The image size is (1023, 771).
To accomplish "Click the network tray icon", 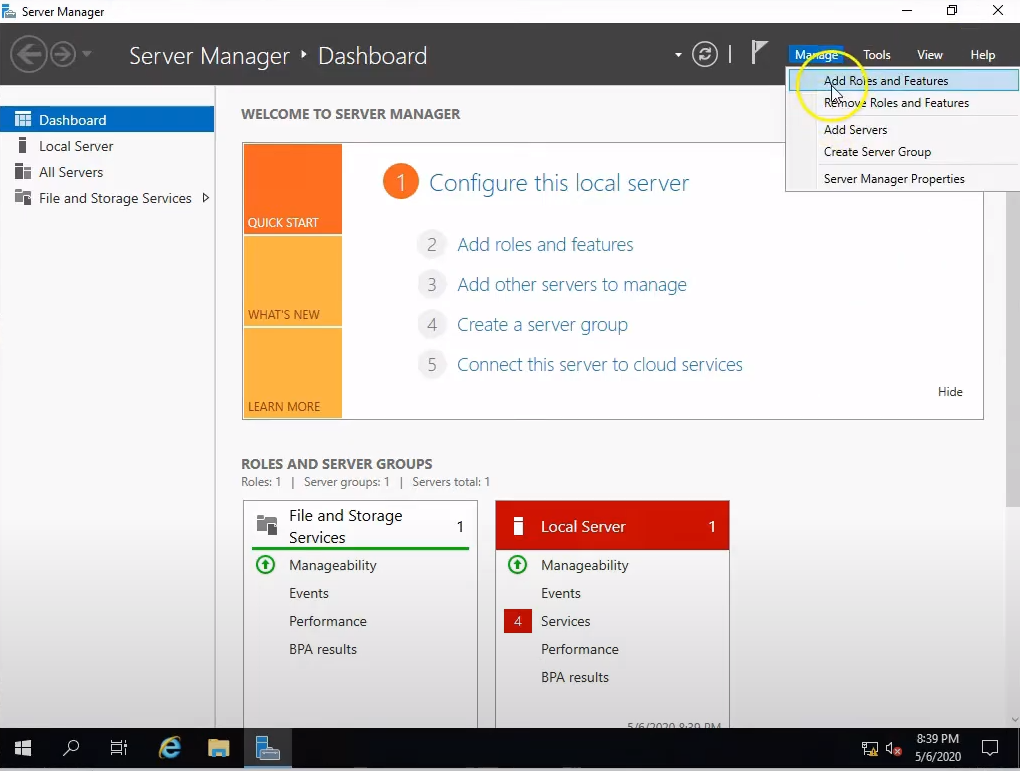I will coord(870,749).
